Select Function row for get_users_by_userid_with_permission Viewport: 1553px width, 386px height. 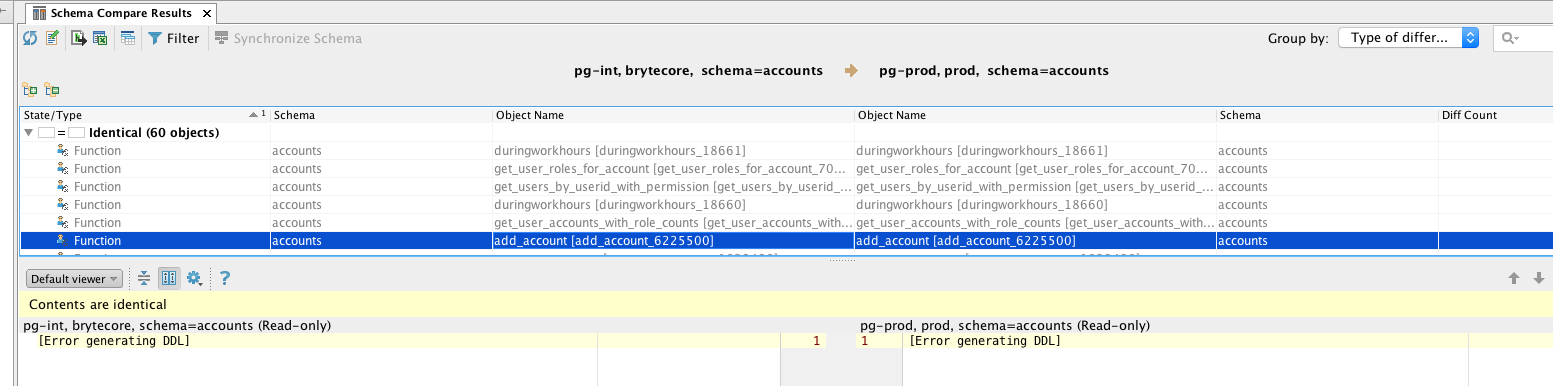(x=785, y=187)
